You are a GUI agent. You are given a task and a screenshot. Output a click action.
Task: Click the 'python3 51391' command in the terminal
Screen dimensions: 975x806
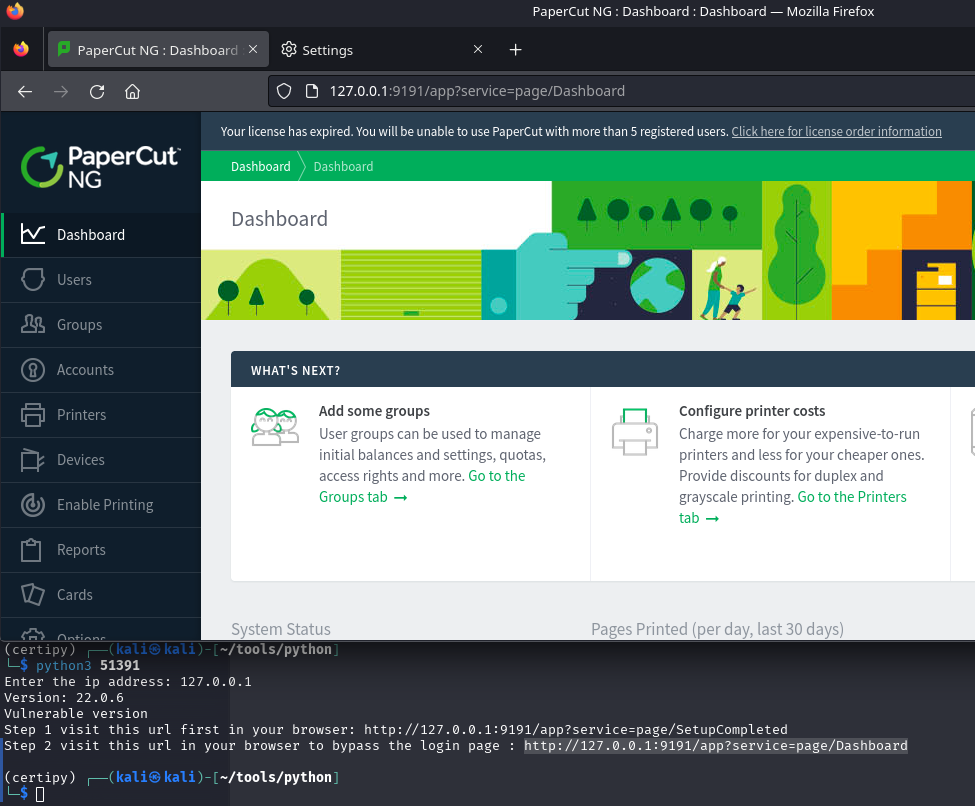(x=88, y=665)
